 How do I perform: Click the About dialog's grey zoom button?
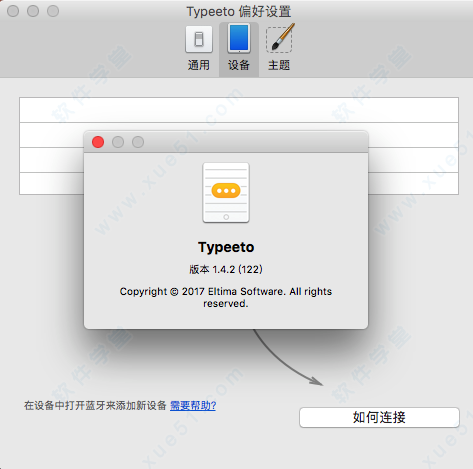[138, 142]
